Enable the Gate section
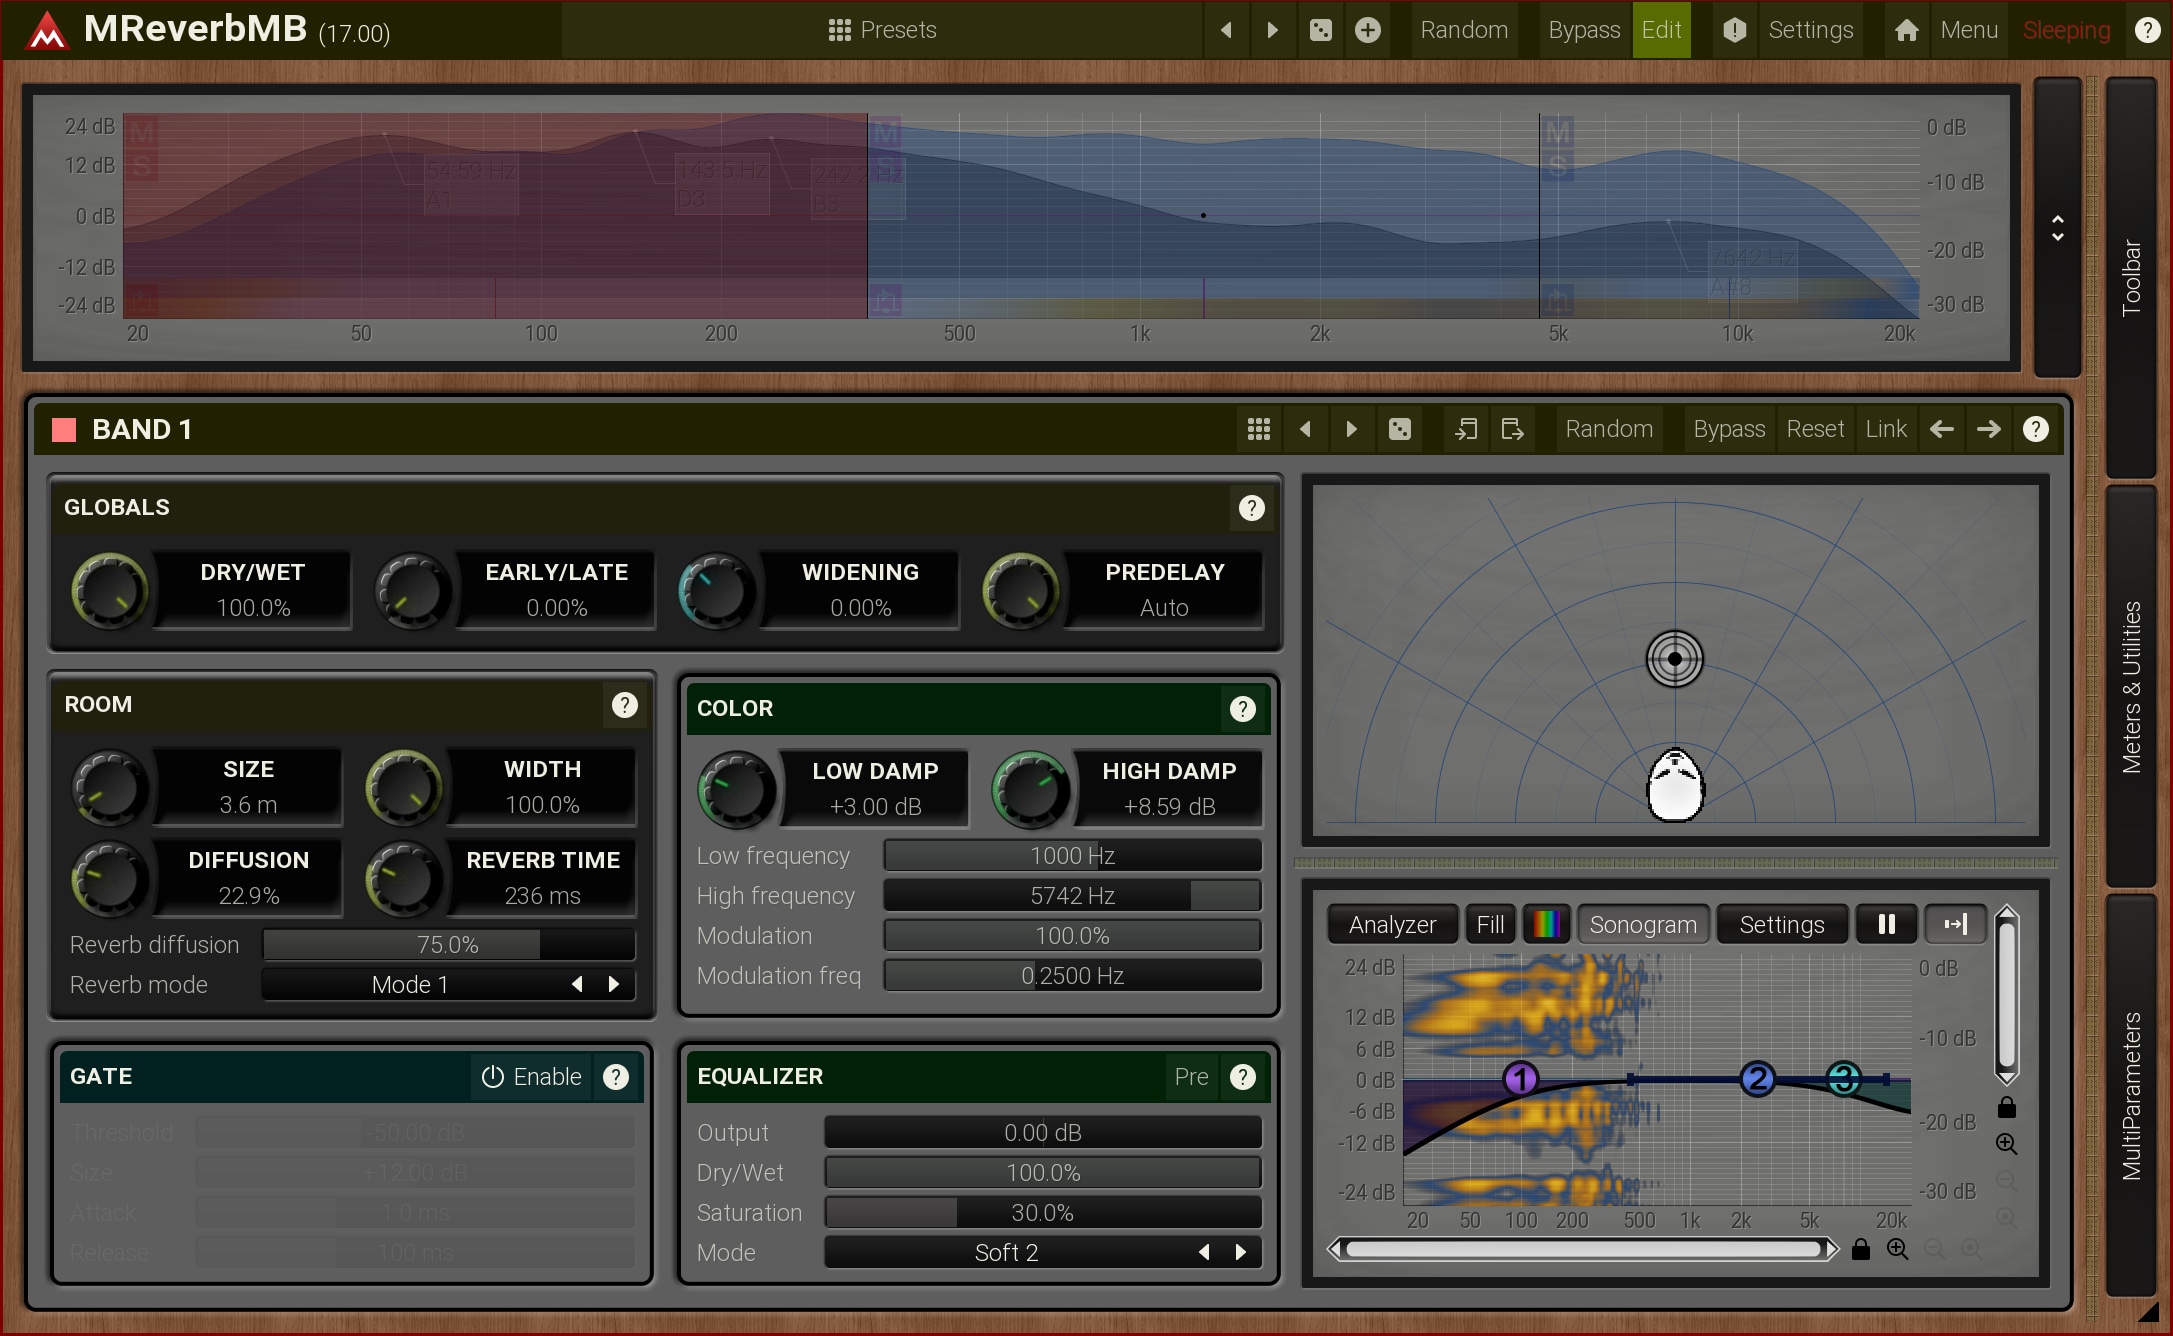 pos(531,1077)
